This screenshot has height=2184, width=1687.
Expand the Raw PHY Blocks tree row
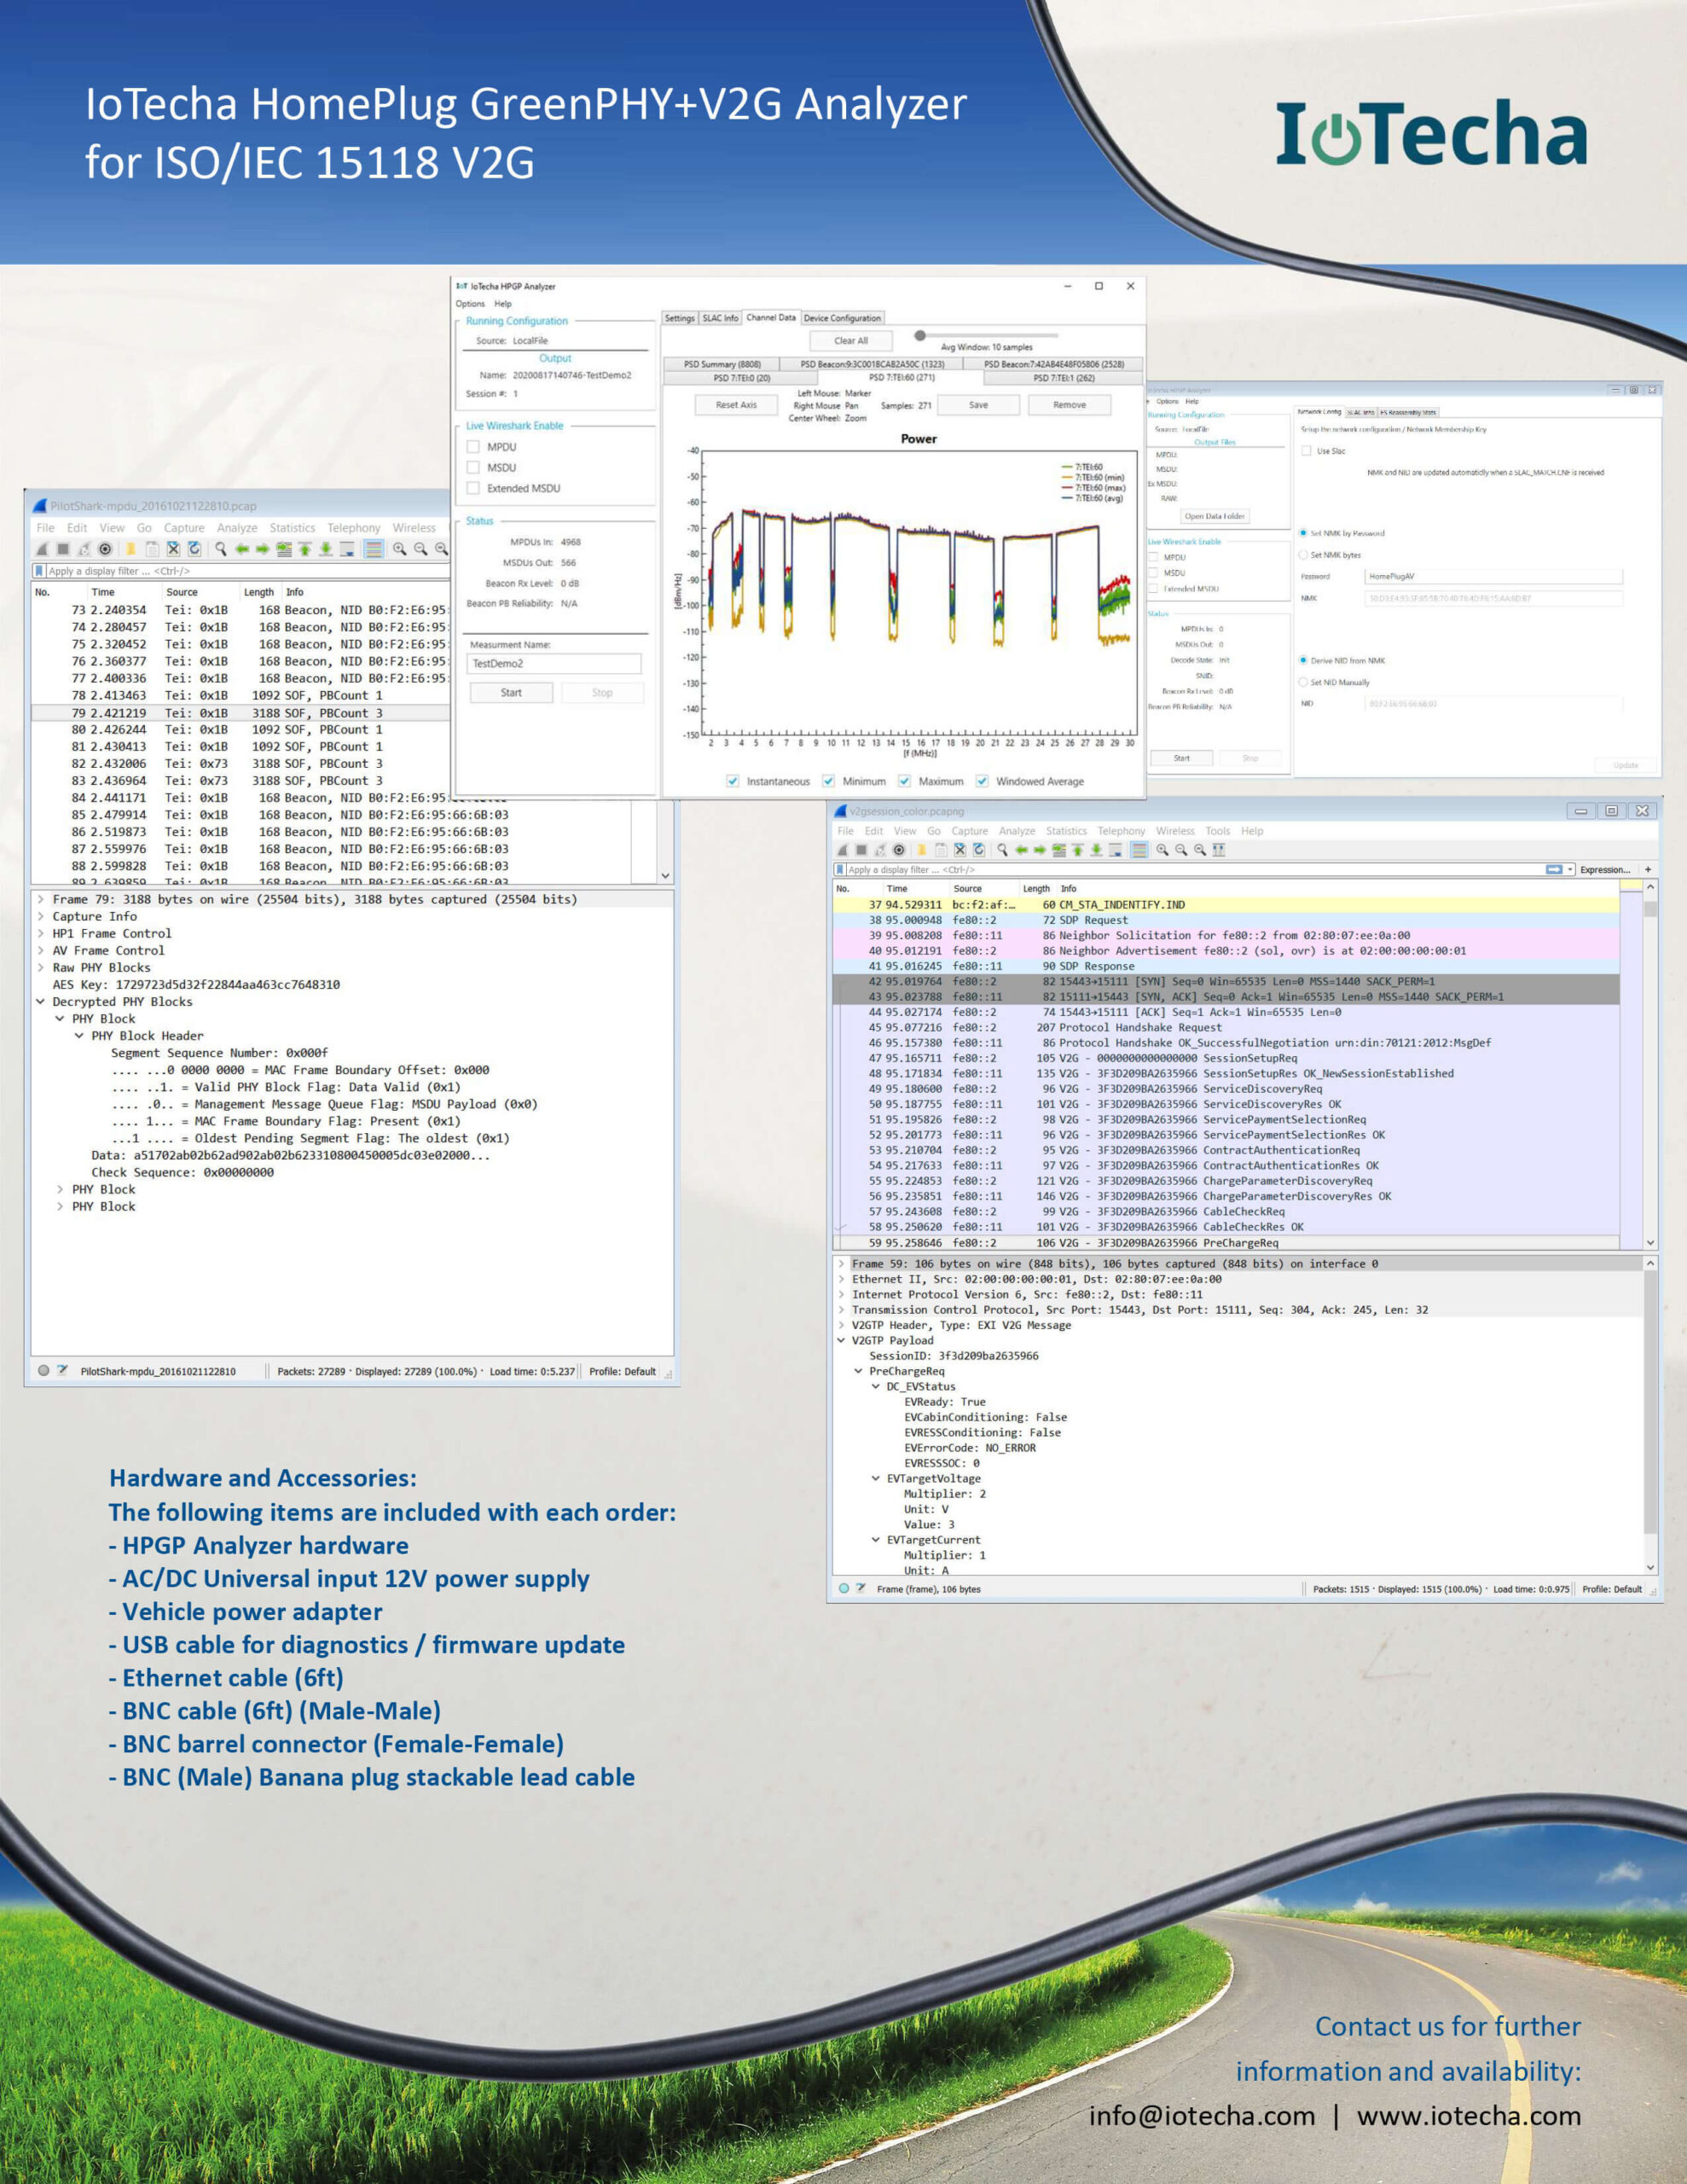[41, 967]
